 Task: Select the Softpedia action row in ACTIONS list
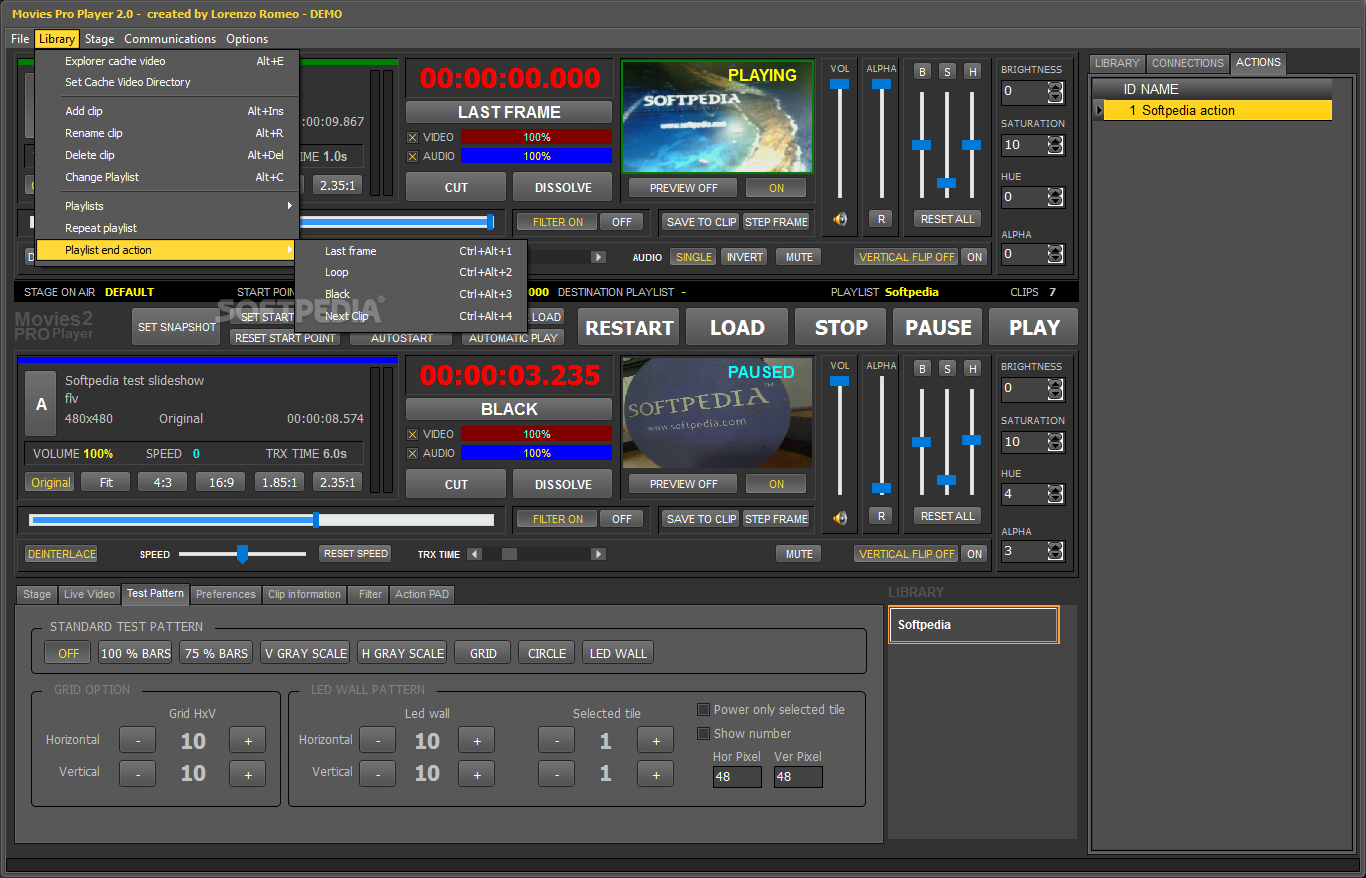[1219, 111]
